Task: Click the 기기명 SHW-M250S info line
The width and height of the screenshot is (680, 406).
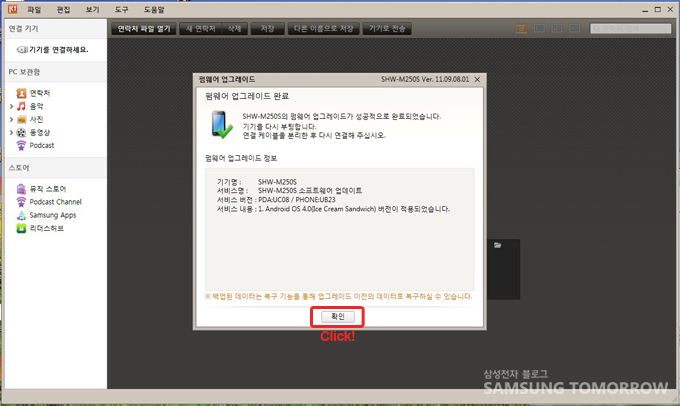Action: pos(257,182)
